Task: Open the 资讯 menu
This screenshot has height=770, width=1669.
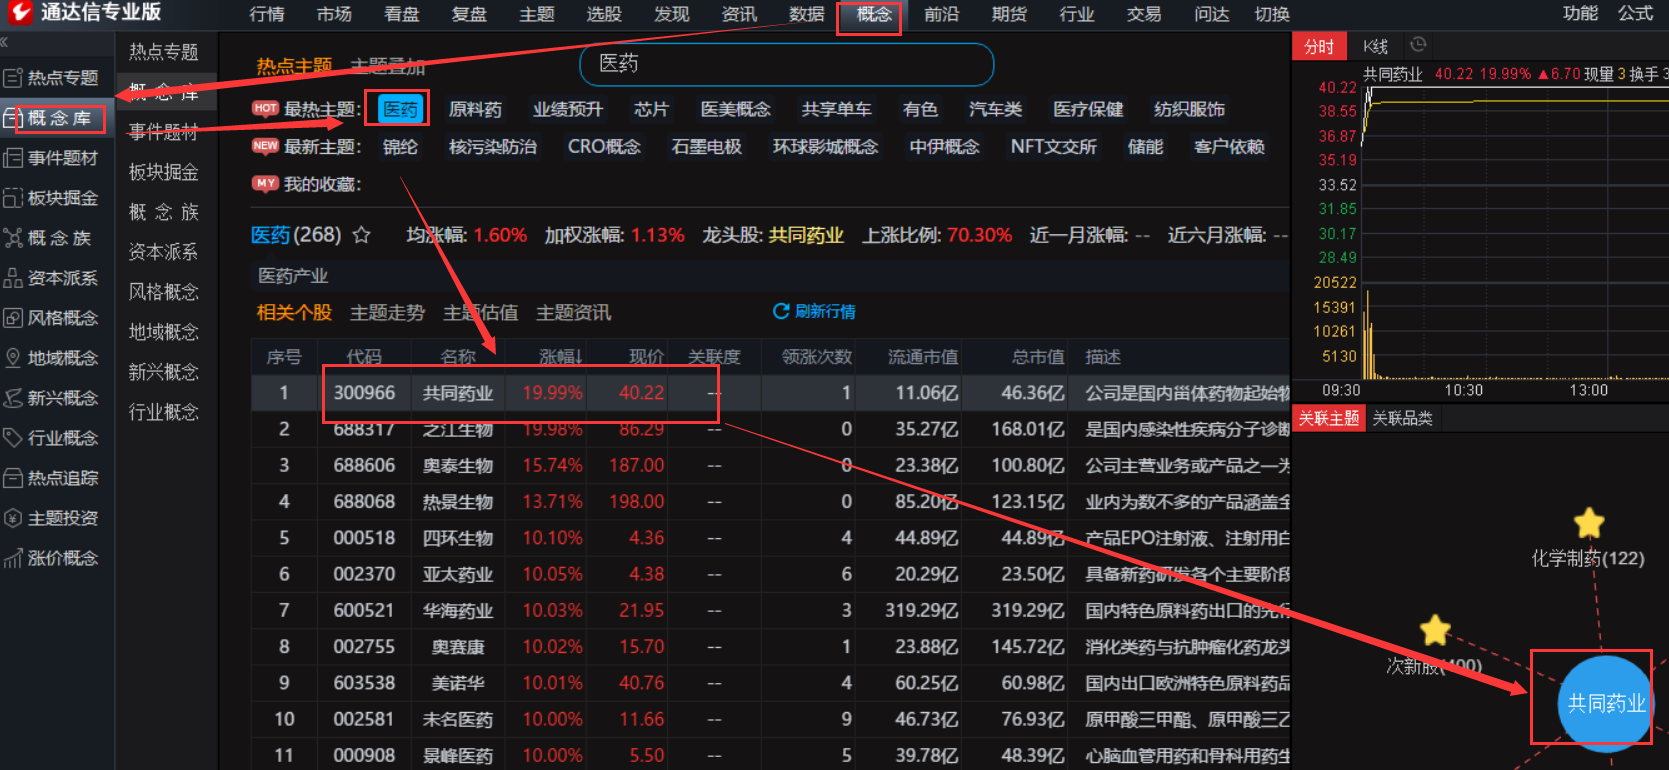Action: coord(739,14)
